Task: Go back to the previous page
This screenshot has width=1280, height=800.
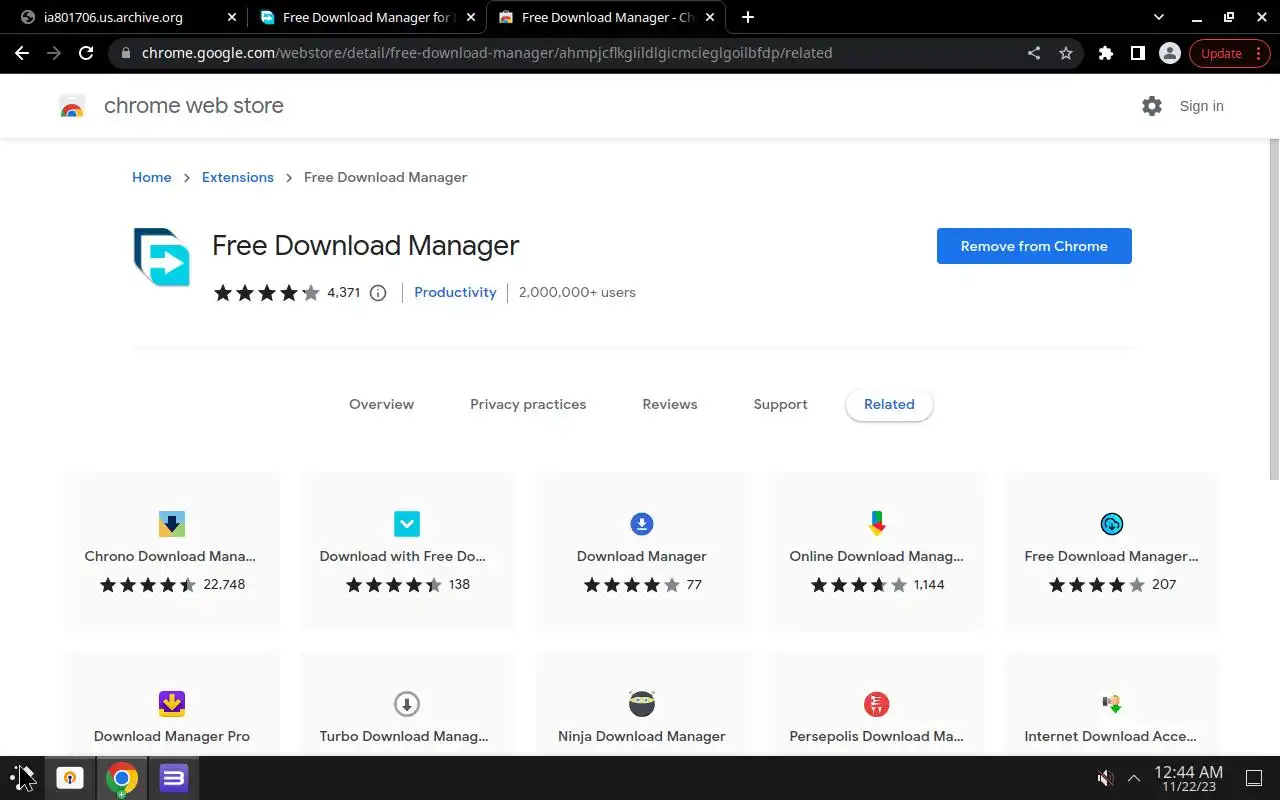Action: 22,53
